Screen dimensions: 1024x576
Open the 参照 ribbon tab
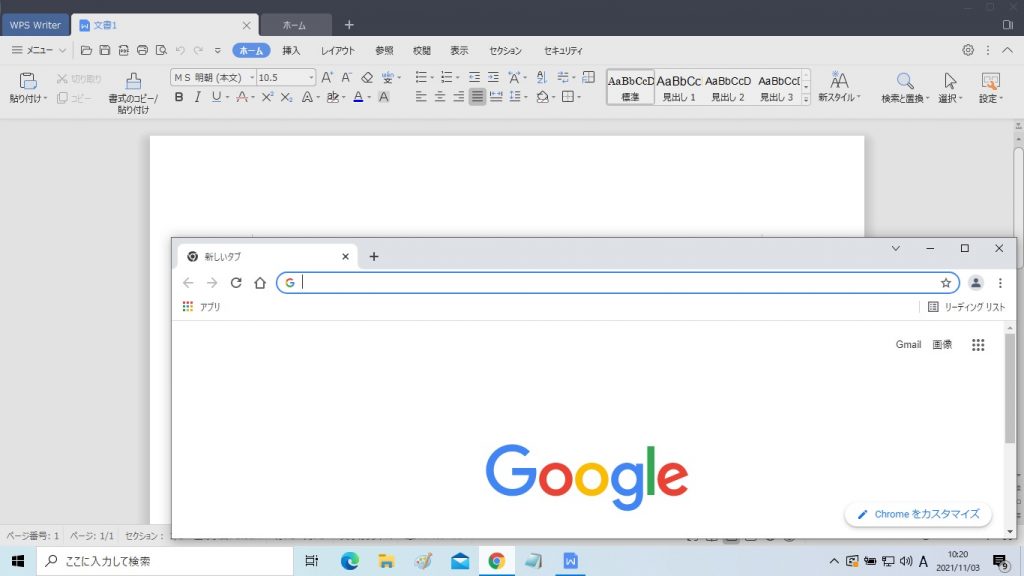[x=384, y=50]
